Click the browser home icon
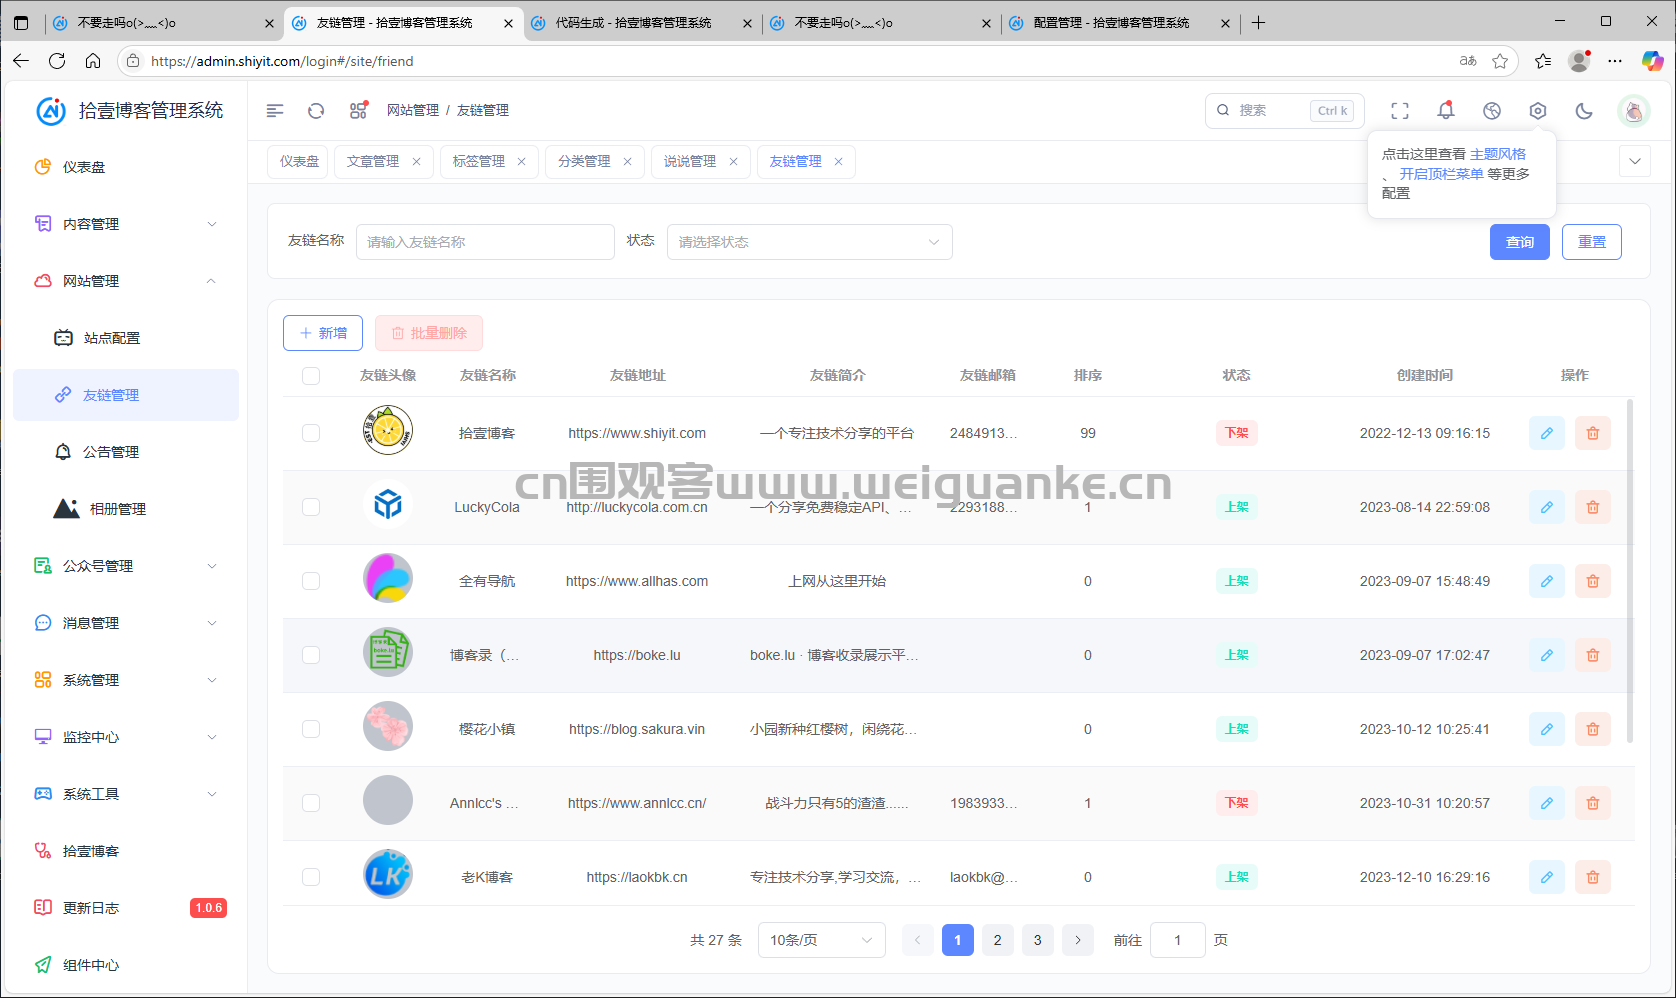Image resolution: width=1676 pixels, height=998 pixels. (93, 61)
